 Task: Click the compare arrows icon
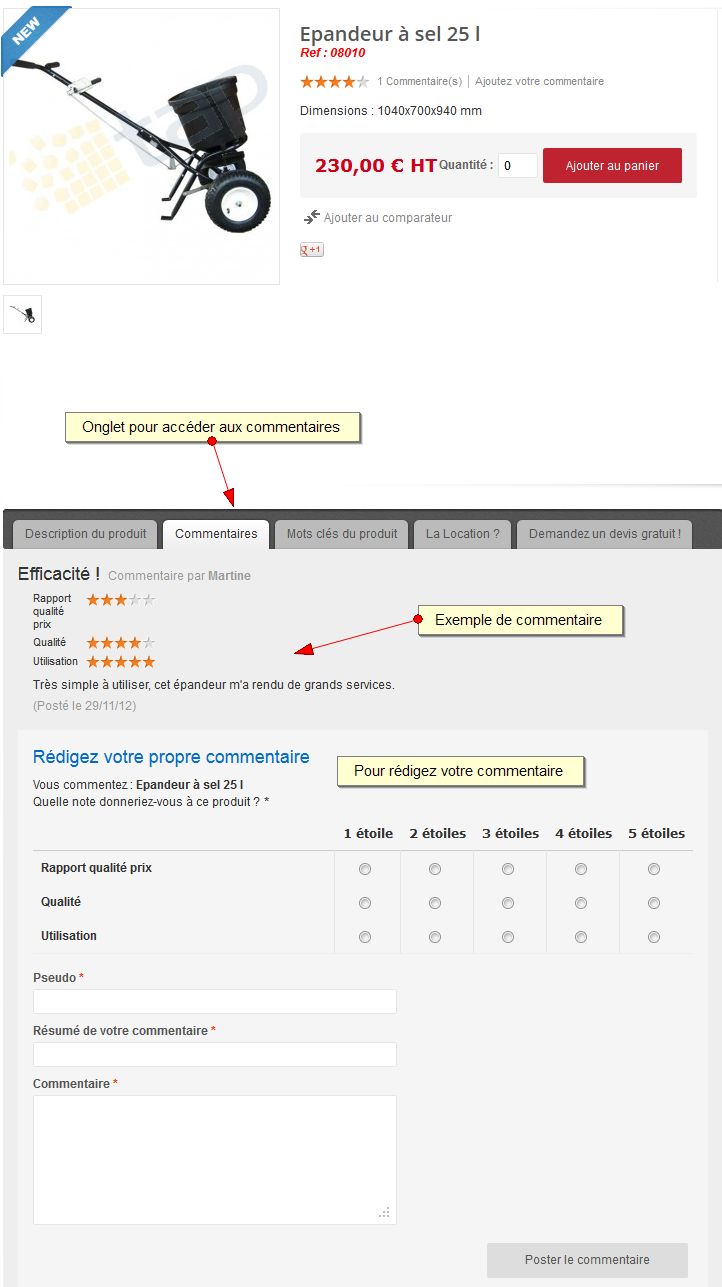point(312,217)
